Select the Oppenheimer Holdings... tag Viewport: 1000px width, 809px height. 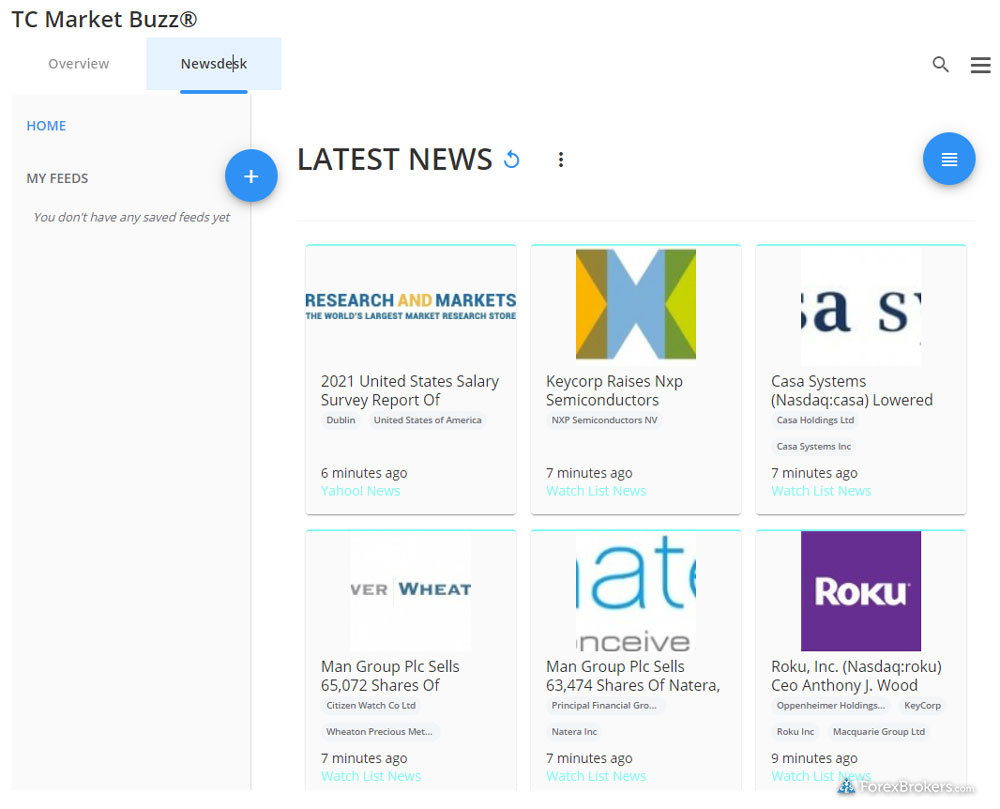coord(830,706)
